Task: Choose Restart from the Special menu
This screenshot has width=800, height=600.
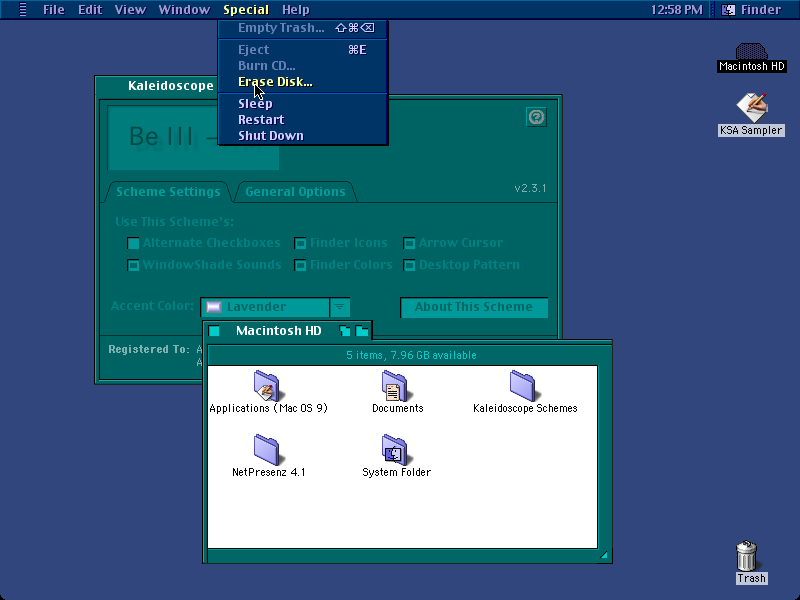Action: [303, 119]
